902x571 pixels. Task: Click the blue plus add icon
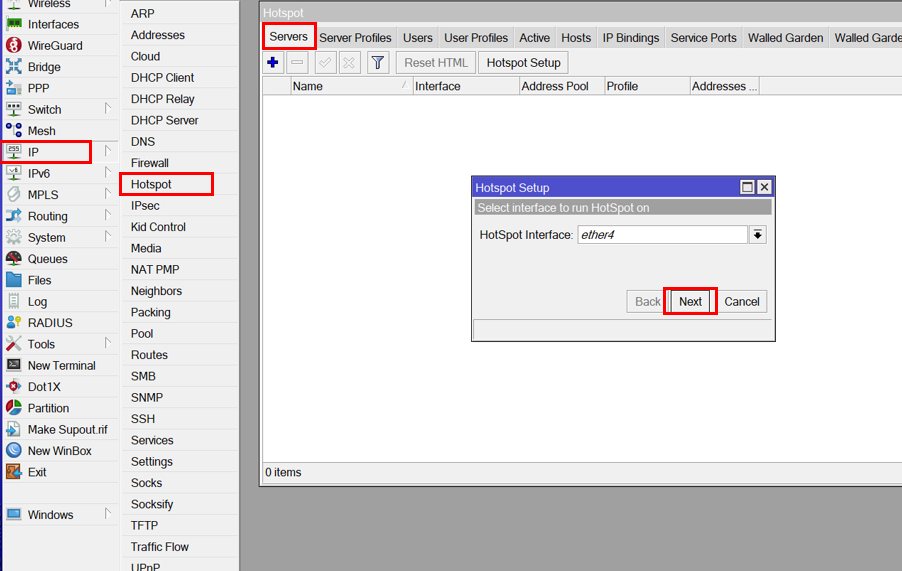click(273, 63)
